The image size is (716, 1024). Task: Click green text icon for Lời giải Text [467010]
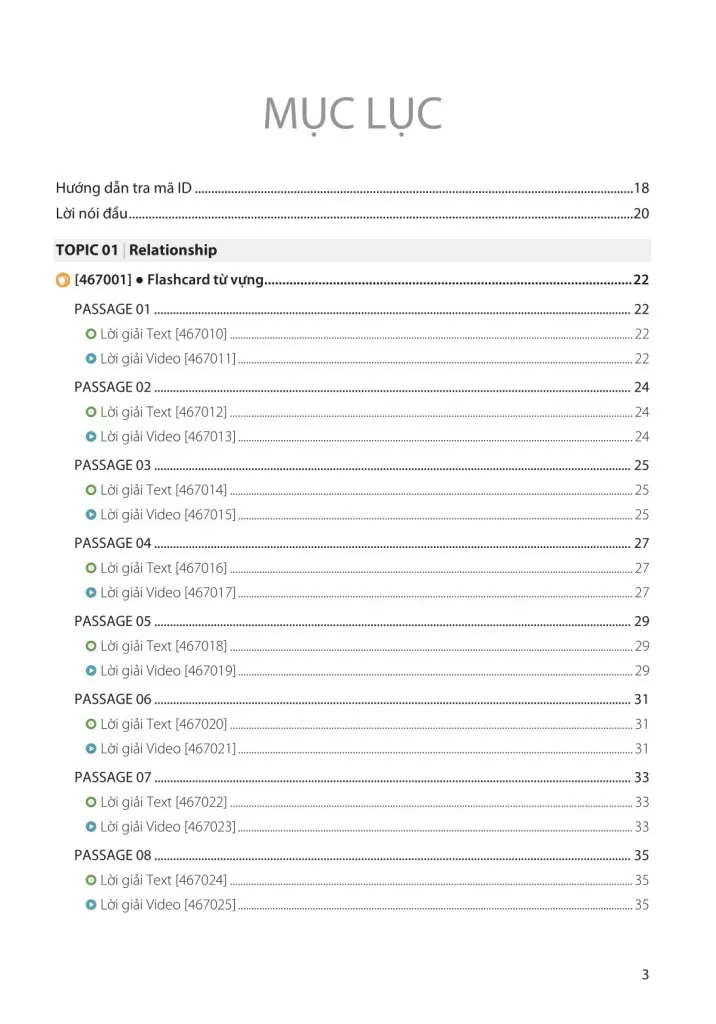click(x=91, y=334)
